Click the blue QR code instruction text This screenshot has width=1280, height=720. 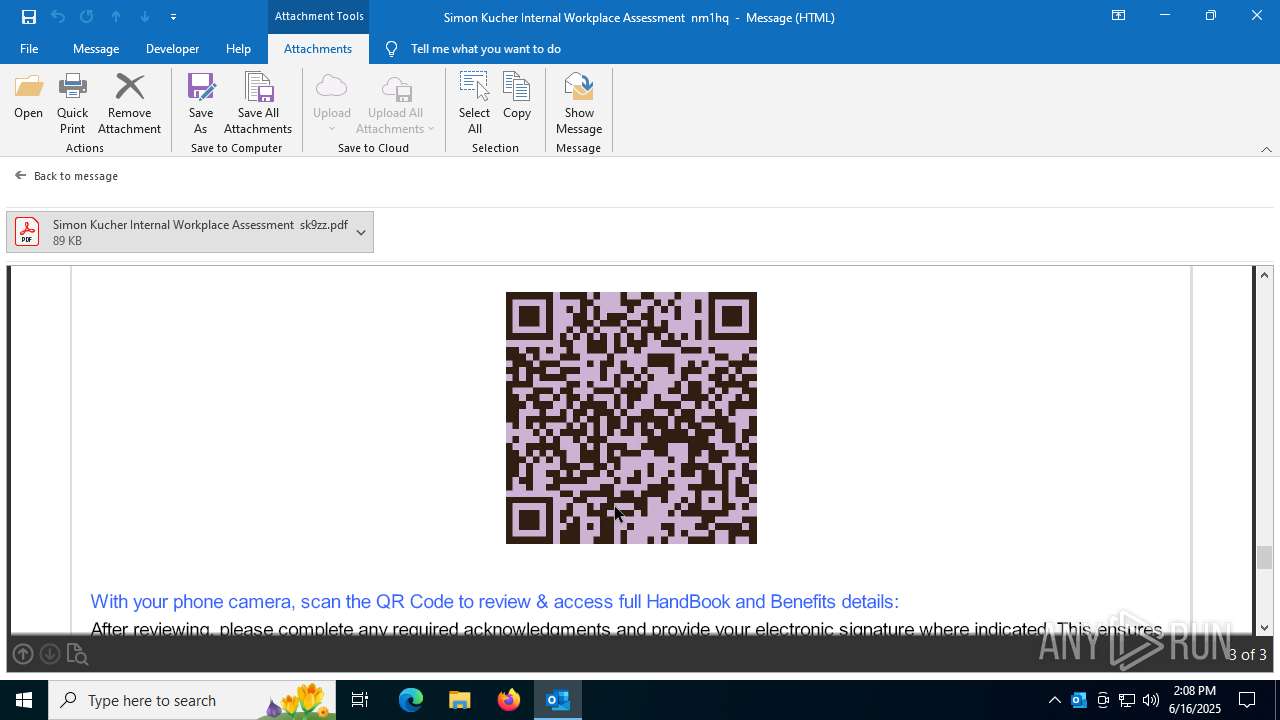click(495, 601)
